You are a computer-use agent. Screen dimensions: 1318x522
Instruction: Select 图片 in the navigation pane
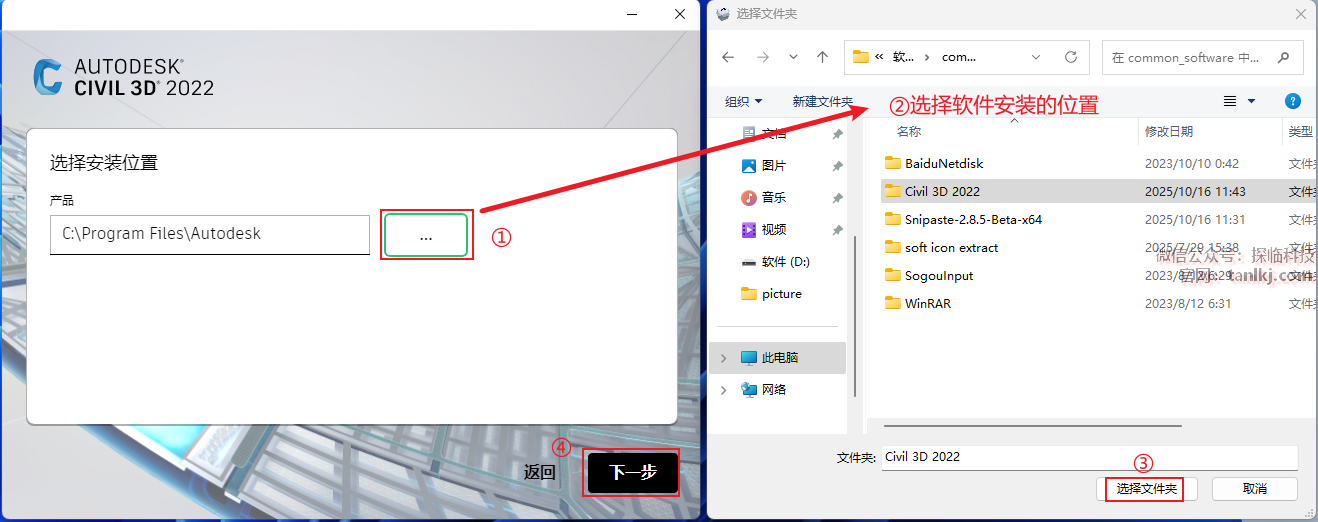(774, 165)
